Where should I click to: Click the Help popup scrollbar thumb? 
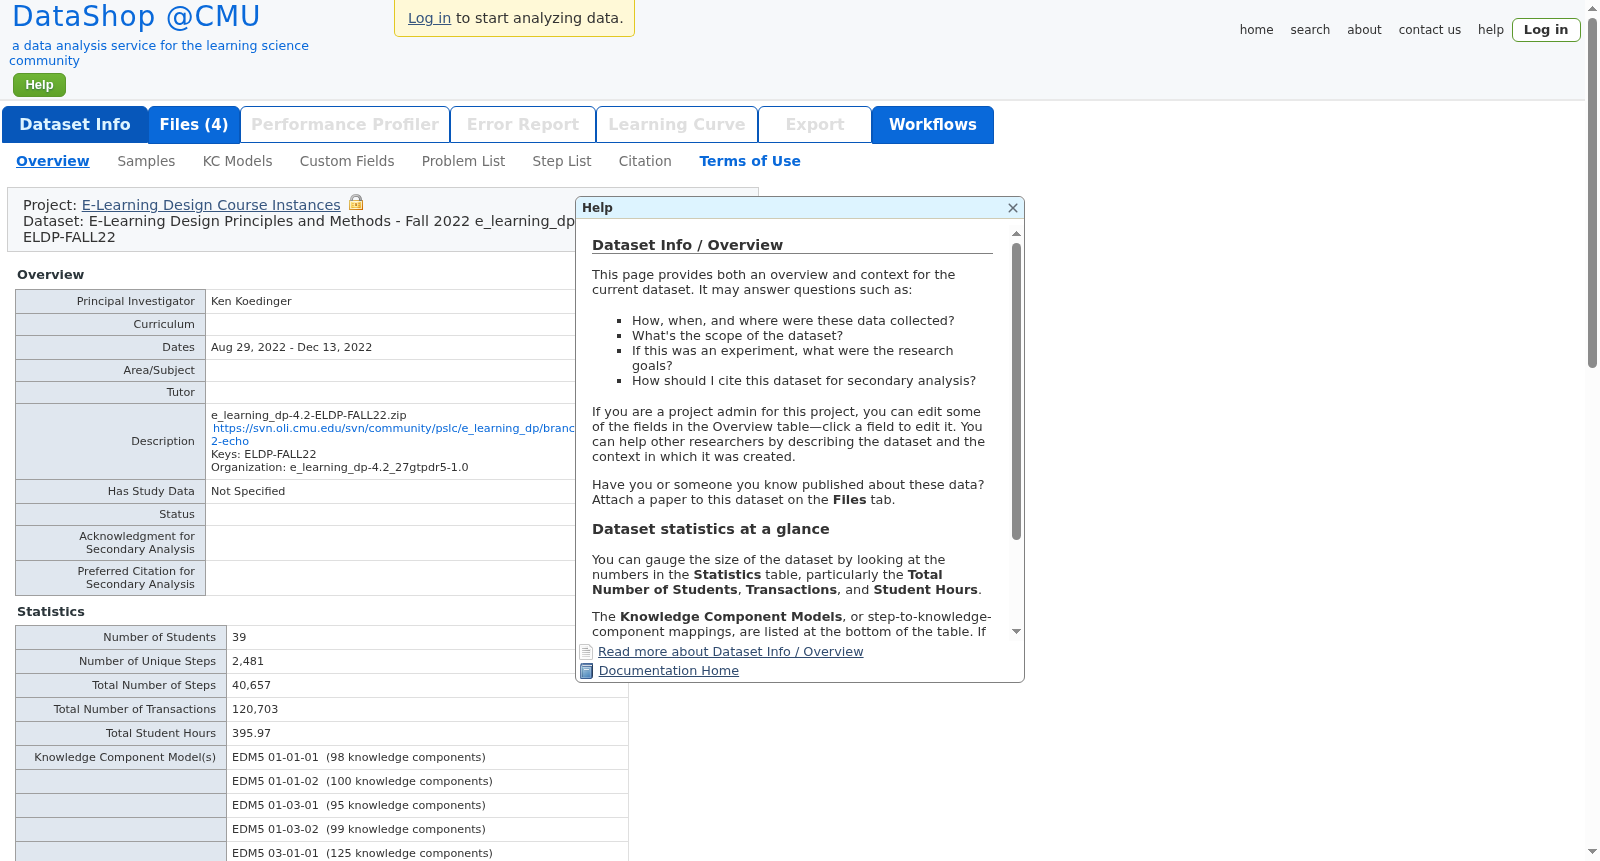1016,391
